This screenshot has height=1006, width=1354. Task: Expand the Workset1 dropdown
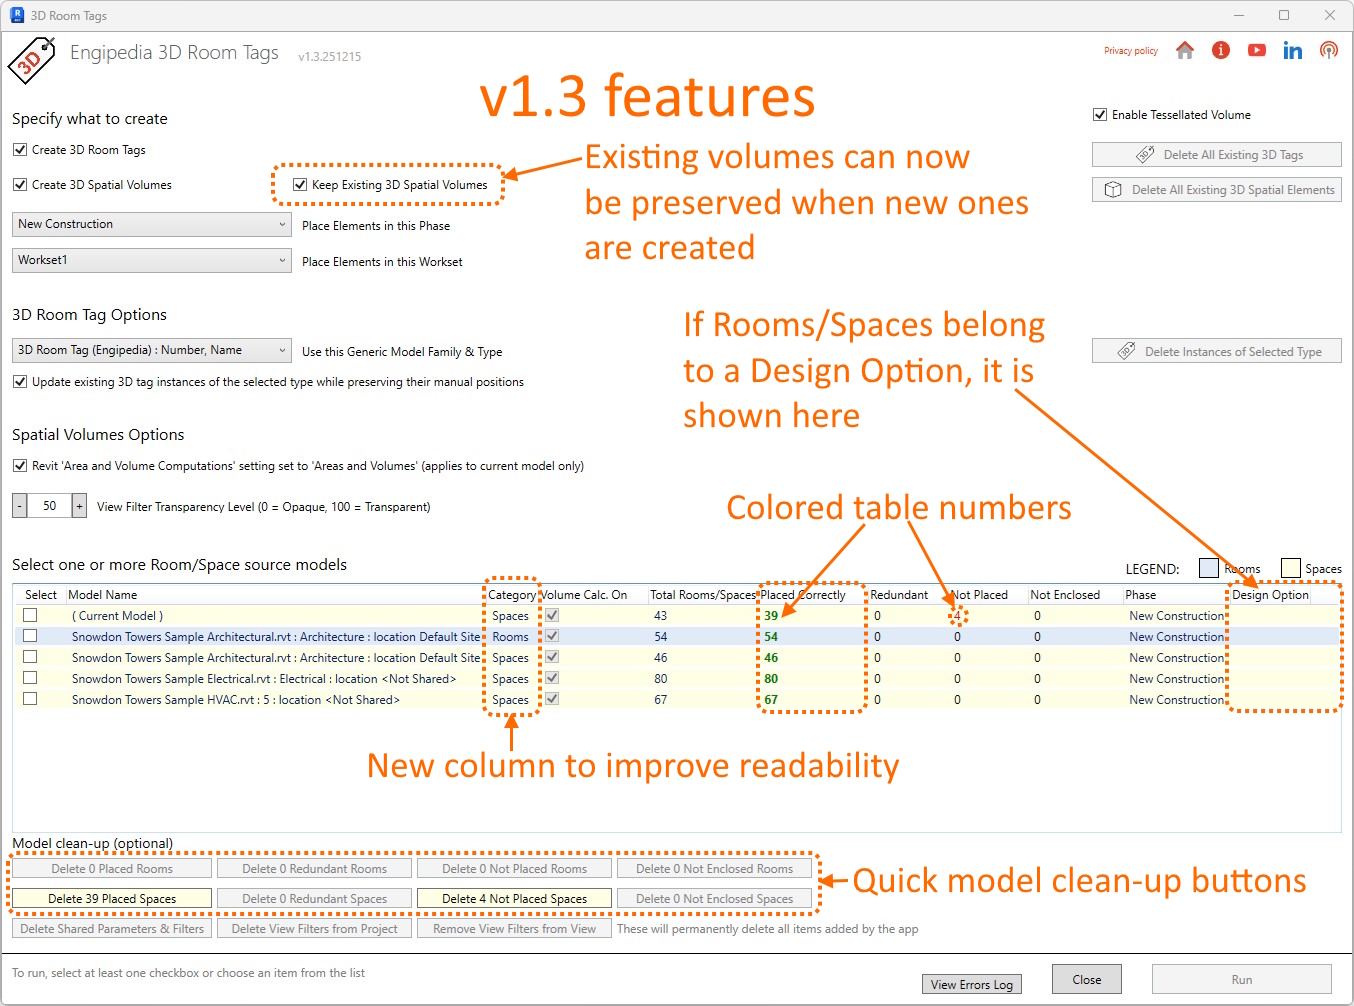[283, 260]
